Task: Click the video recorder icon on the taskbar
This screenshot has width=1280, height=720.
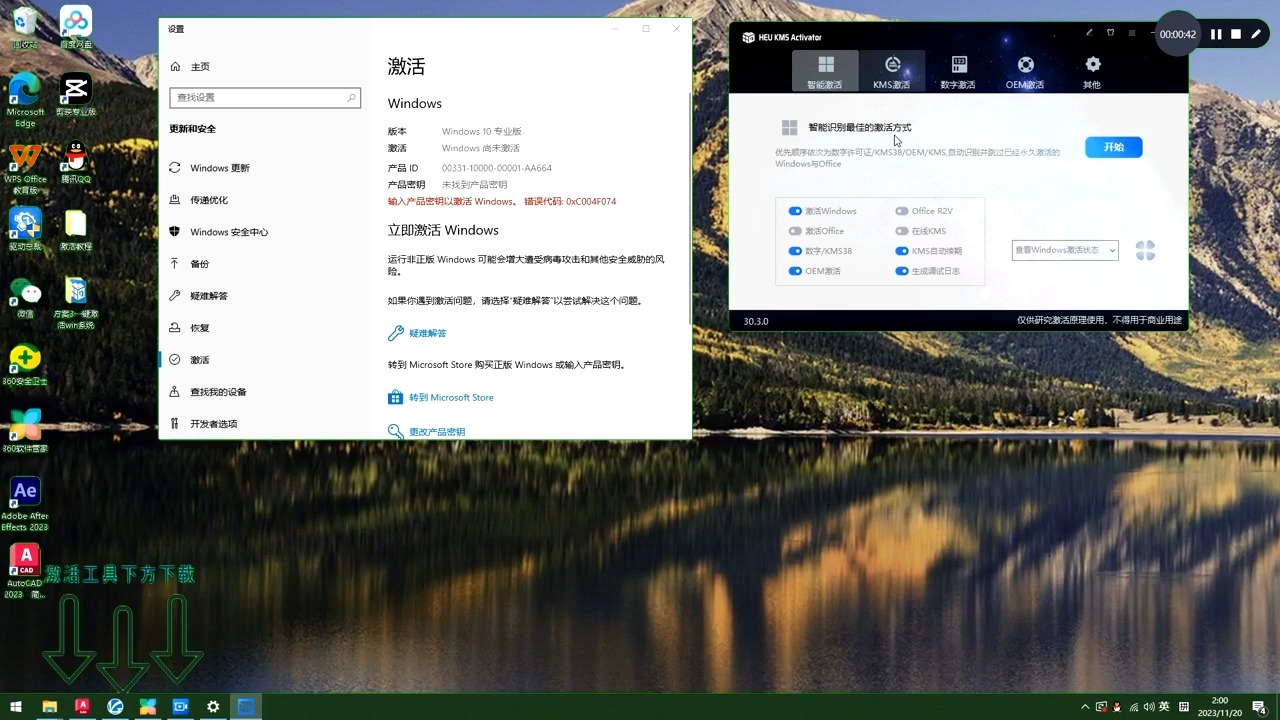Action: [180, 707]
